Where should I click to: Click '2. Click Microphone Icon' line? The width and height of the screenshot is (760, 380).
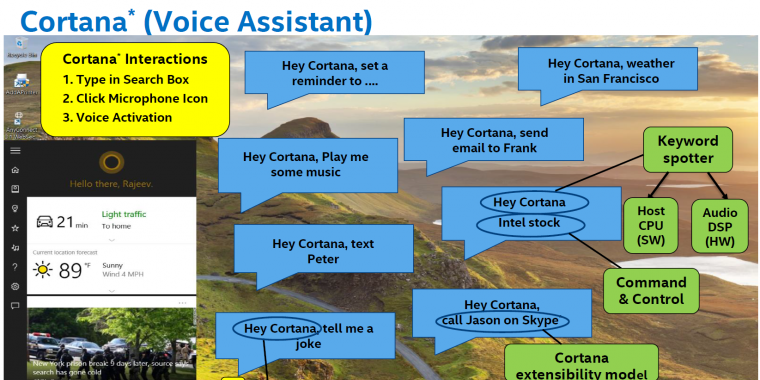pyautogui.click(x=135, y=99)
